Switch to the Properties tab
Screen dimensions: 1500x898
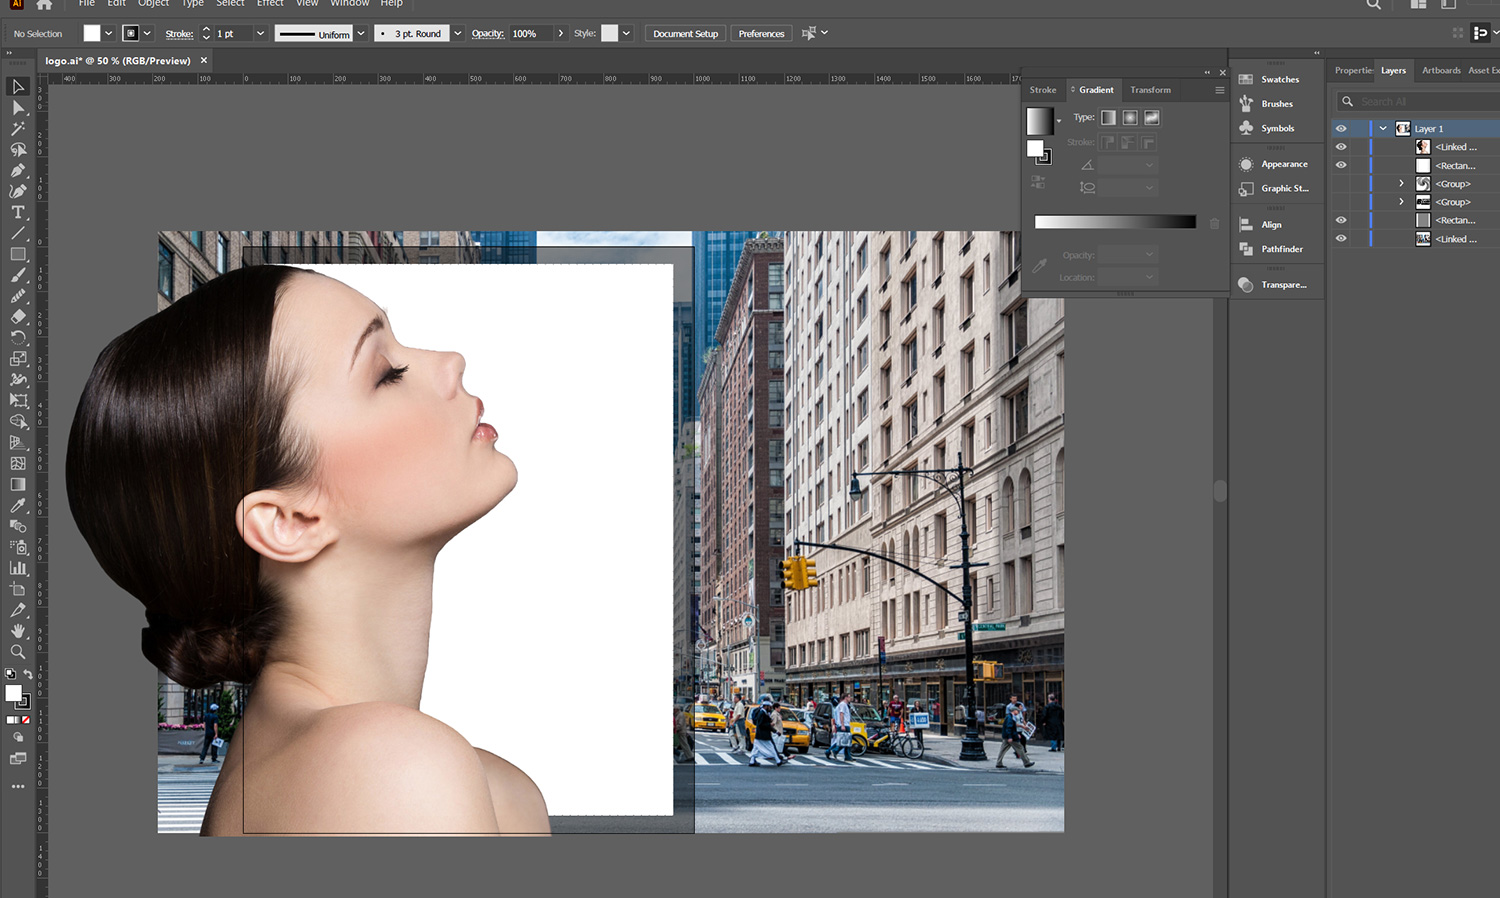[1353, 70]
